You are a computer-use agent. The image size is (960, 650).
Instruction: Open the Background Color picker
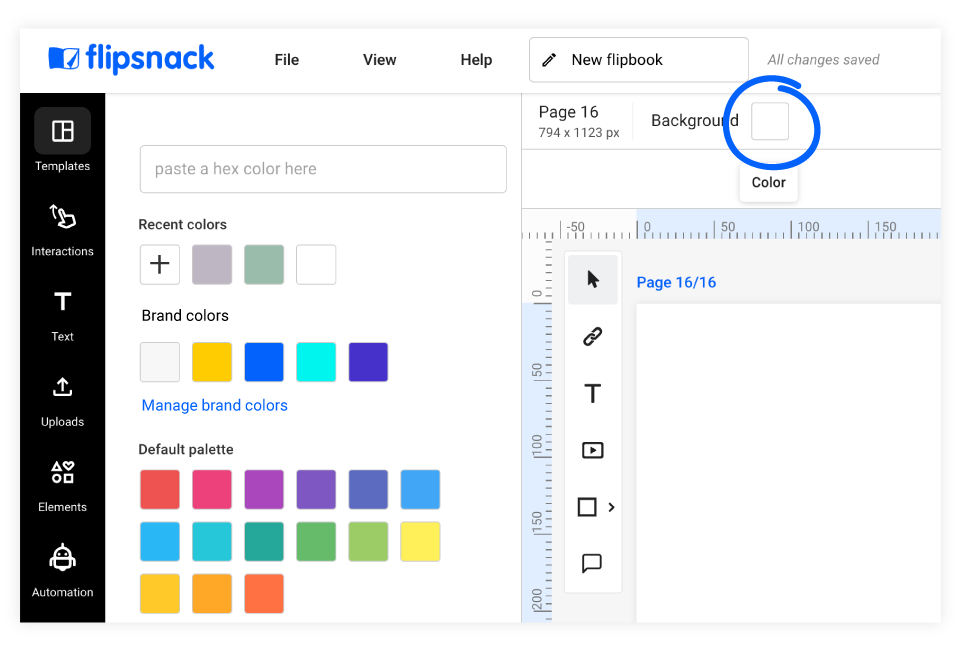tap(769, 121)
